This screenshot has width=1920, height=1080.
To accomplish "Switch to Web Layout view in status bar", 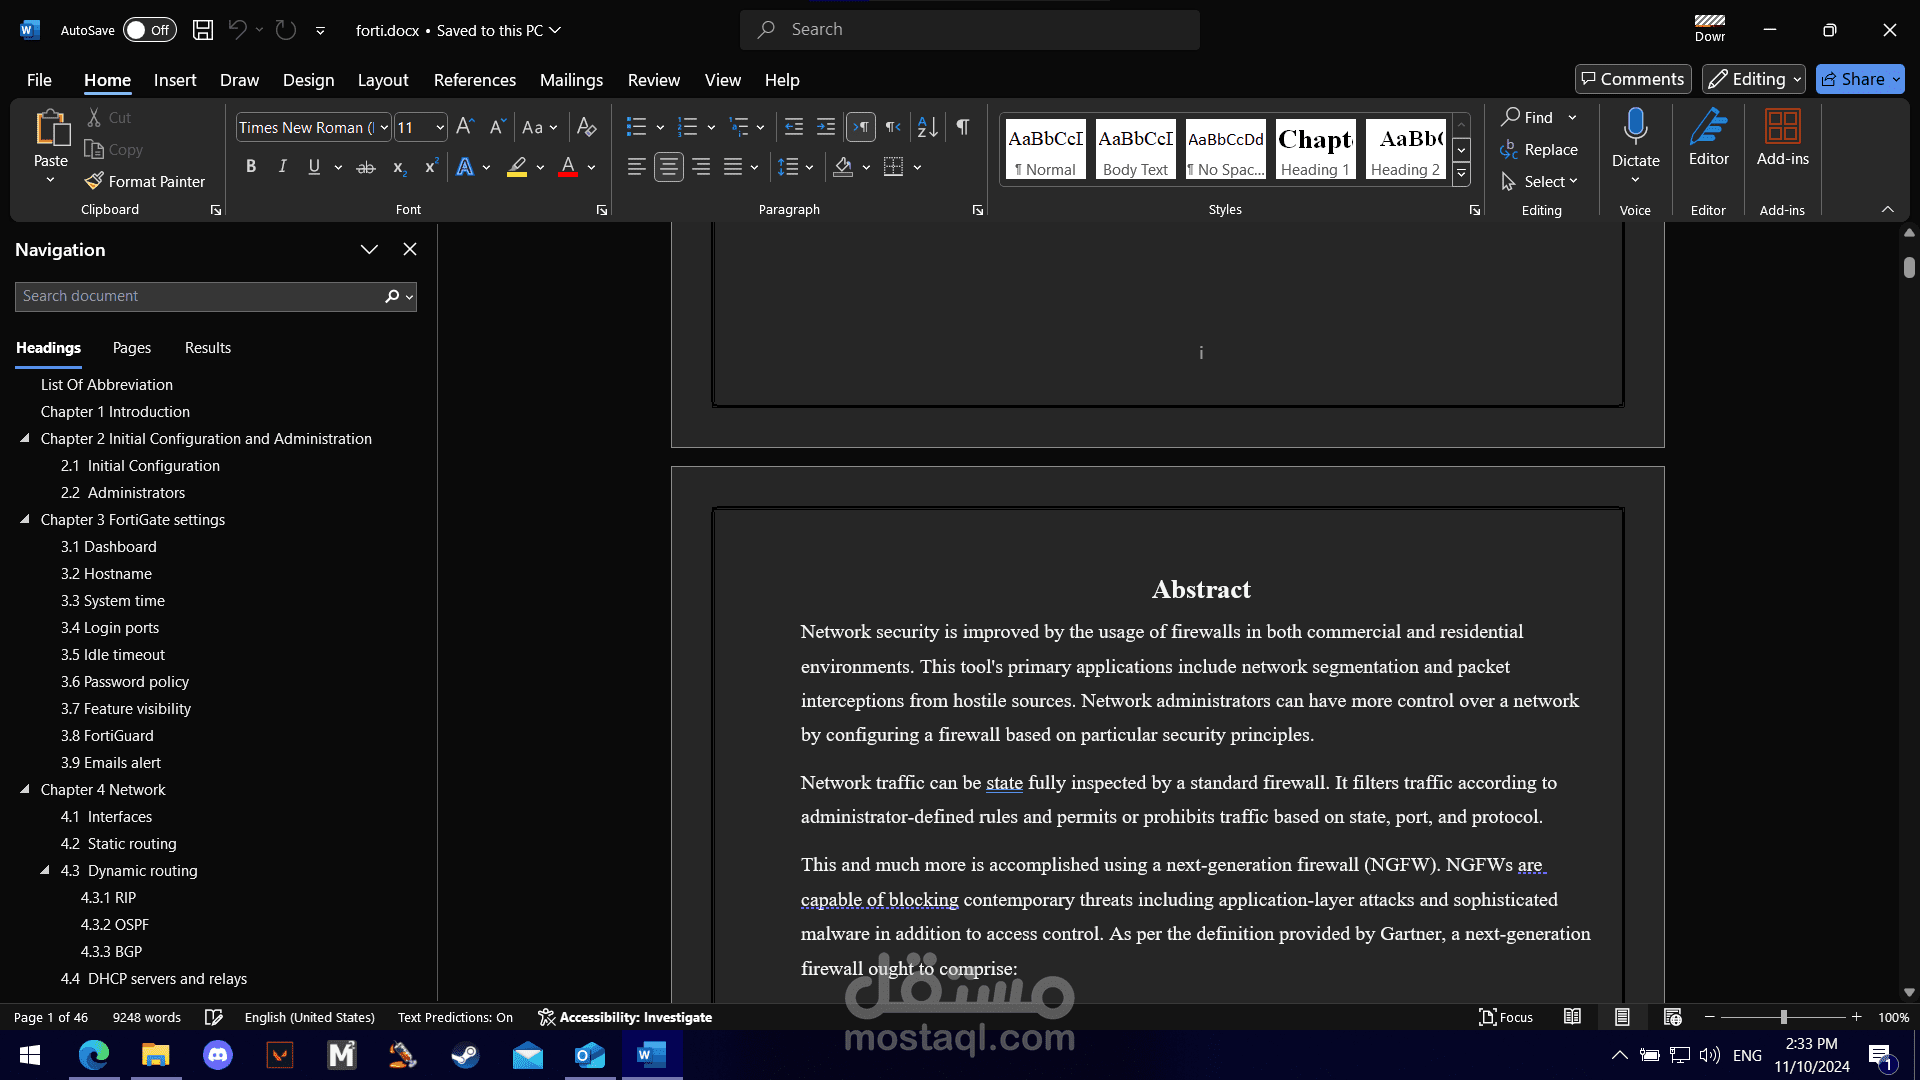I will point(1672,1017).
